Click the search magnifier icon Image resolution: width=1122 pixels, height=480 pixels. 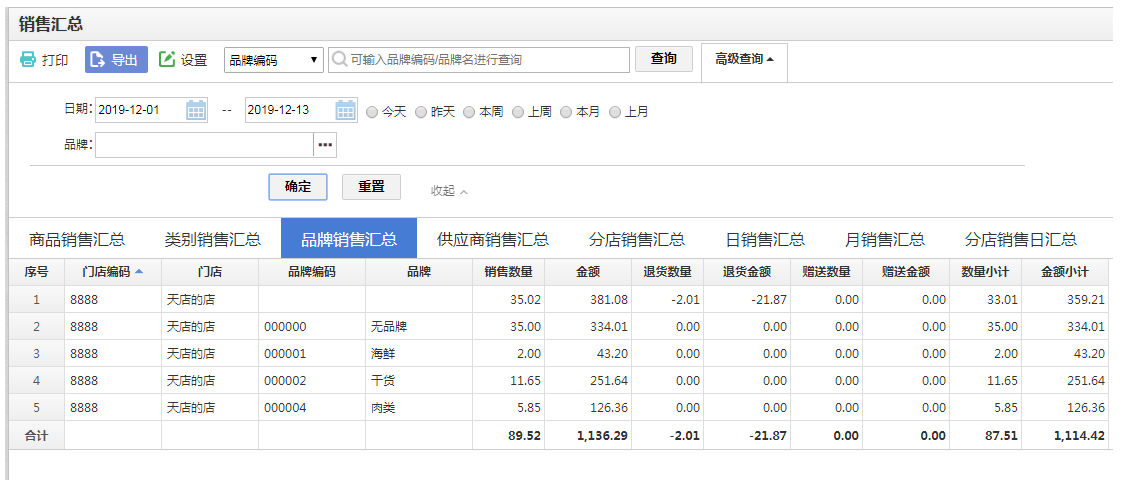click(340, 60)
